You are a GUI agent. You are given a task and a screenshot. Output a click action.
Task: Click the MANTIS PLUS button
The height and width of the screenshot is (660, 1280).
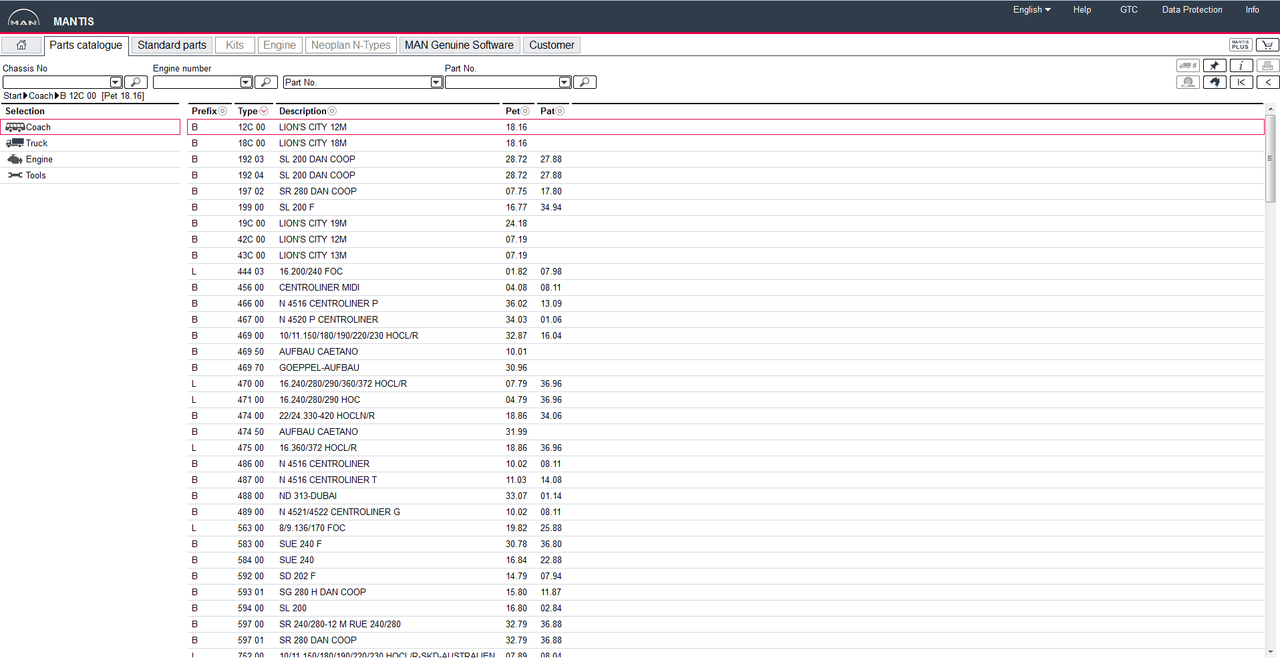[x=1241, y=45]
